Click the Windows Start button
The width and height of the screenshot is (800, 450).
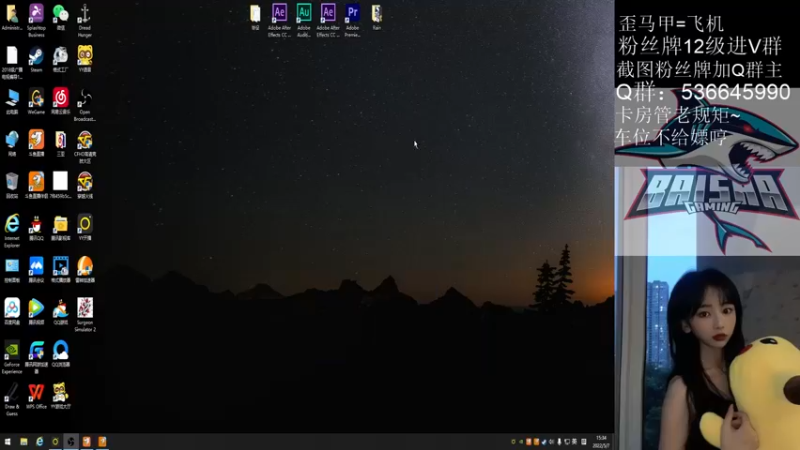coord(7,441)
